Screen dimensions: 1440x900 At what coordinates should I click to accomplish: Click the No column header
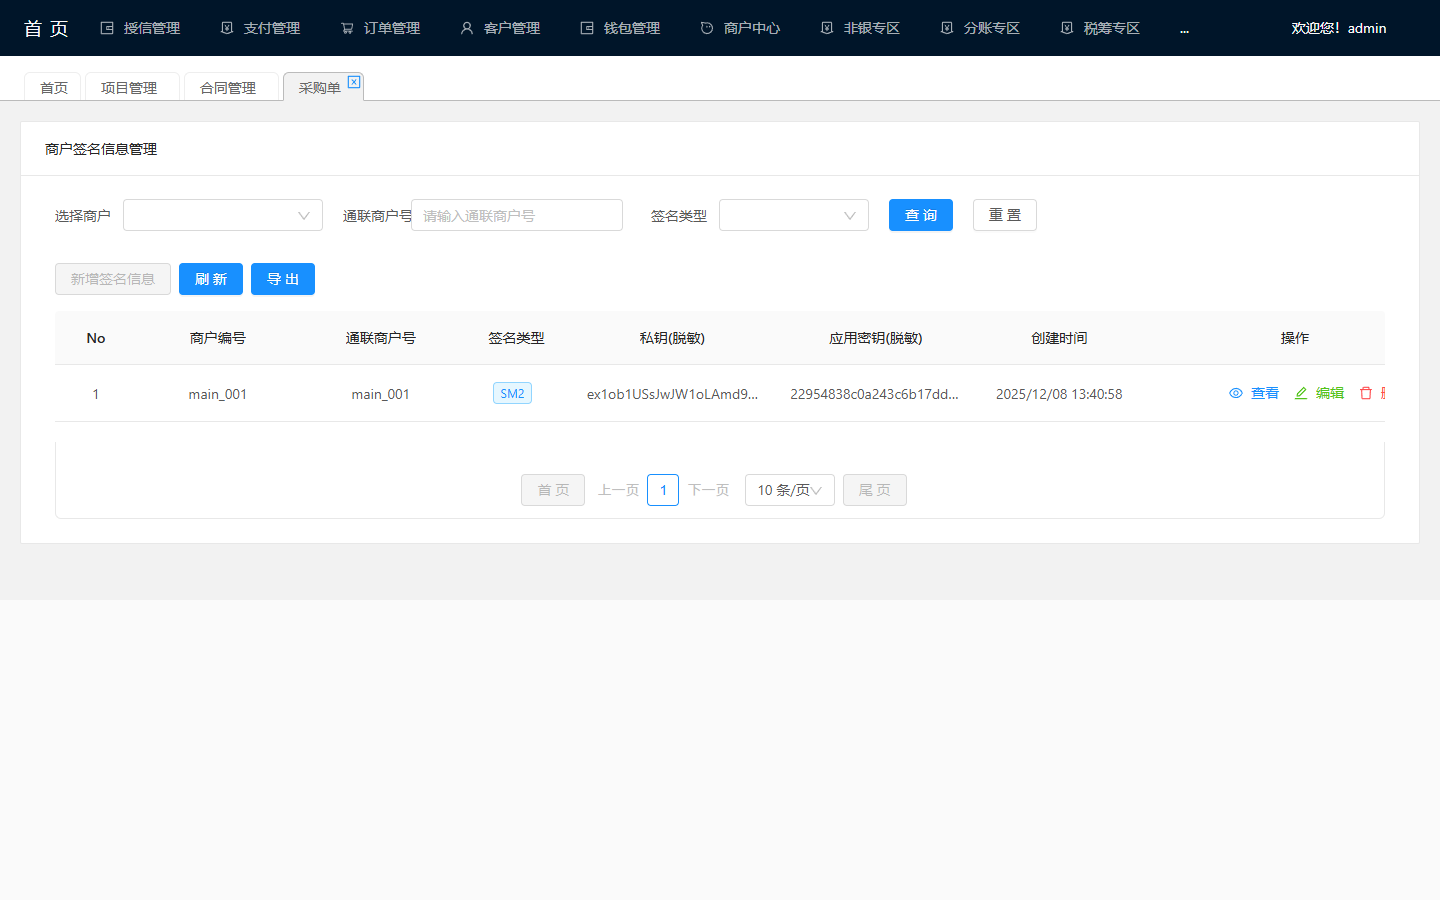pos(96,338)
